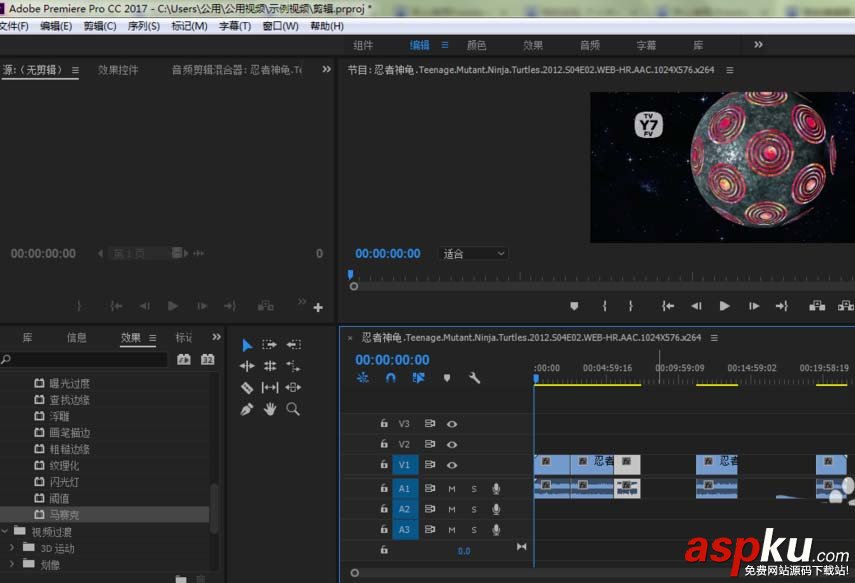
Task: Select the Razor tool
Action: pos(247,387)
